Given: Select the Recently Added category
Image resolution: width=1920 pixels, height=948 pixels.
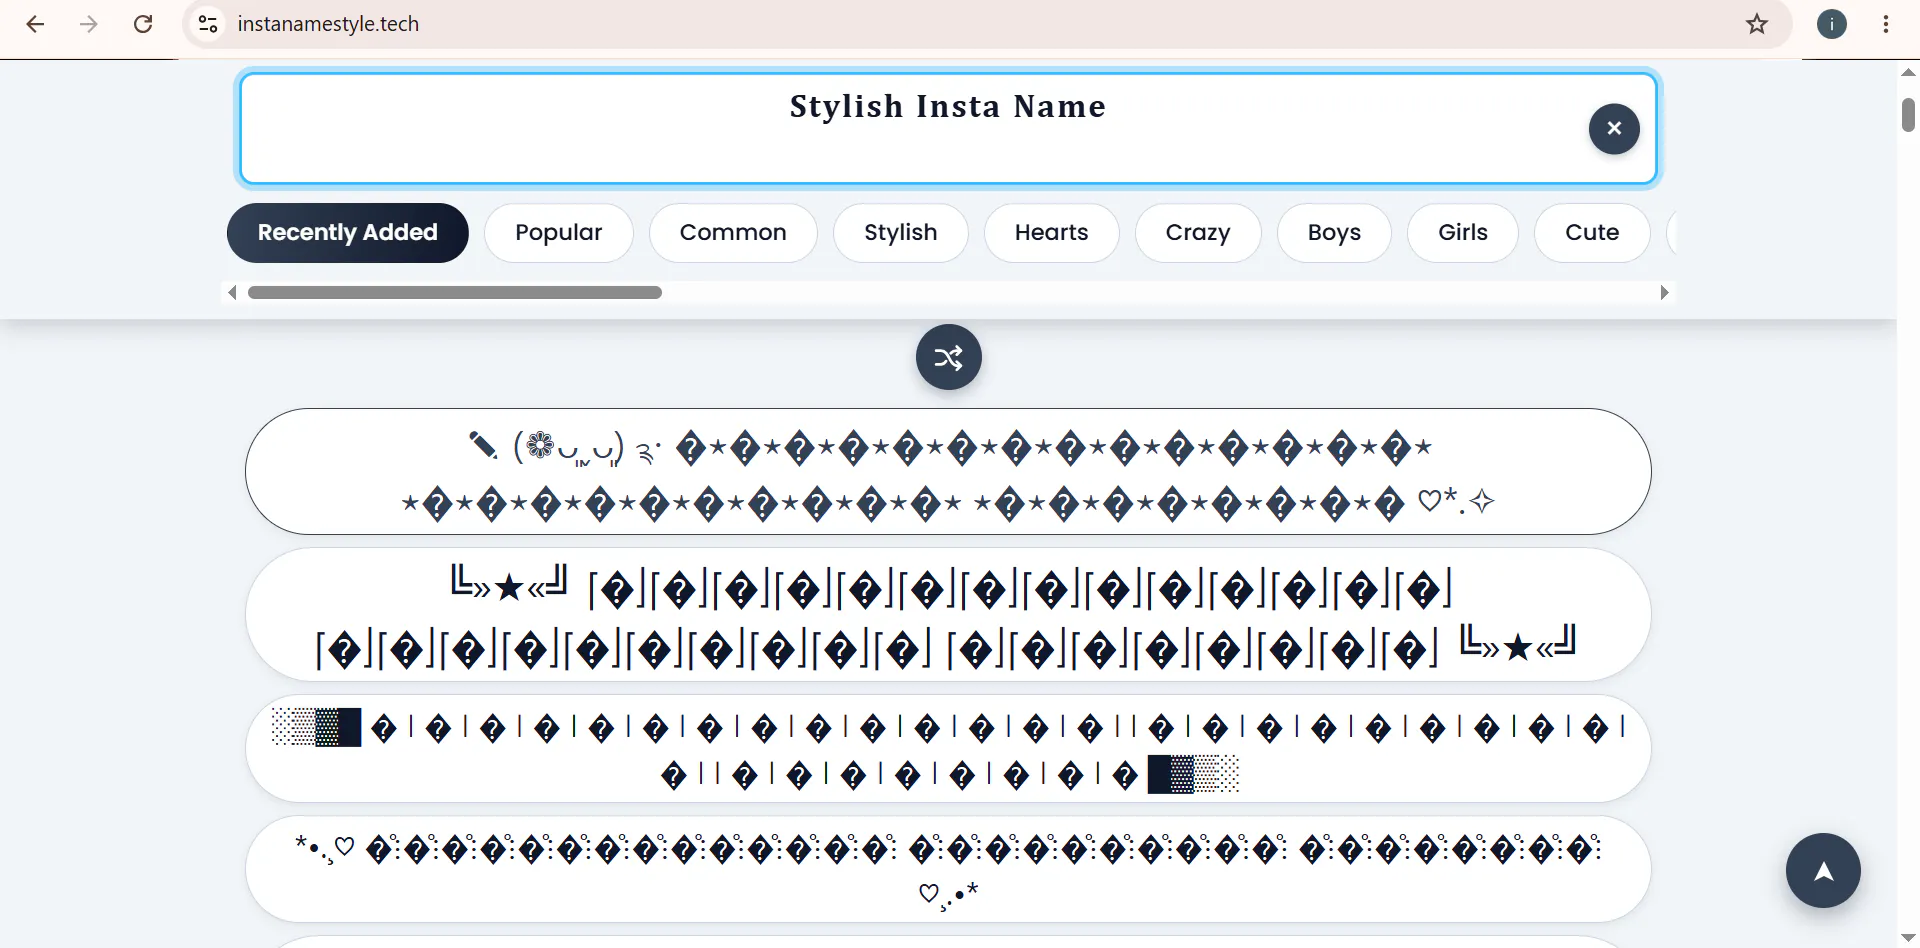Looking at the screenshot, I should (348, 233).
